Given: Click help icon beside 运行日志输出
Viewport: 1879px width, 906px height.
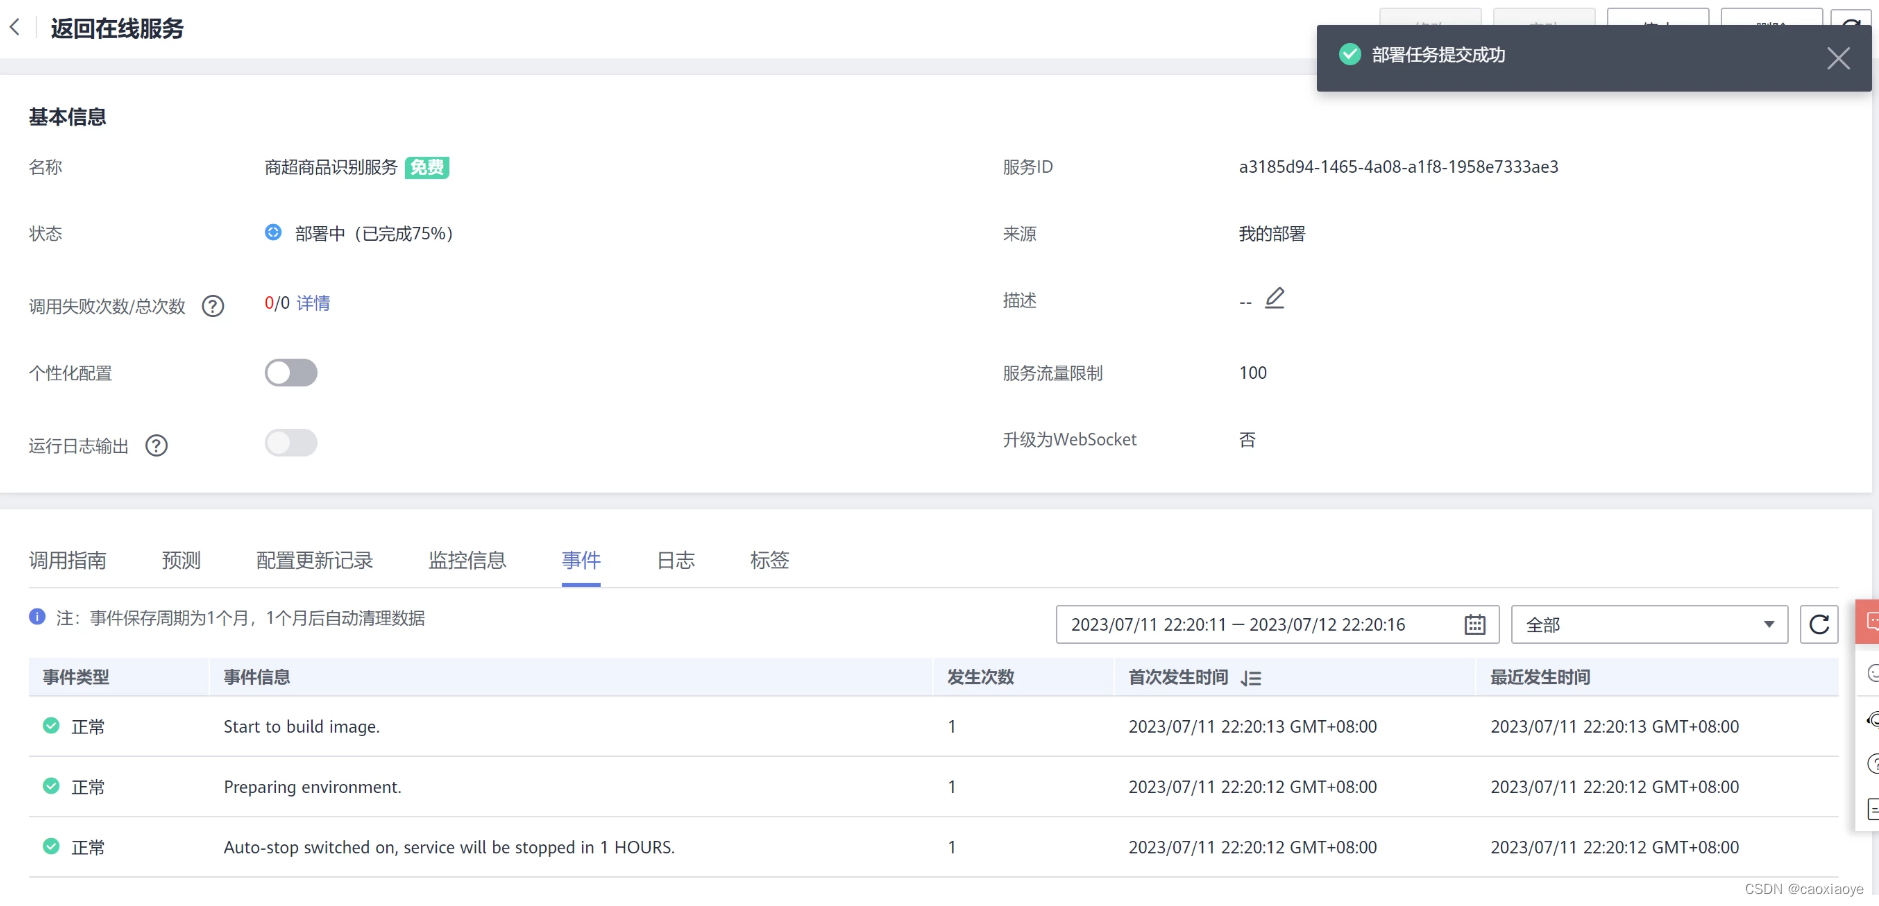Looking at the screenshot, I should [156, 446].
